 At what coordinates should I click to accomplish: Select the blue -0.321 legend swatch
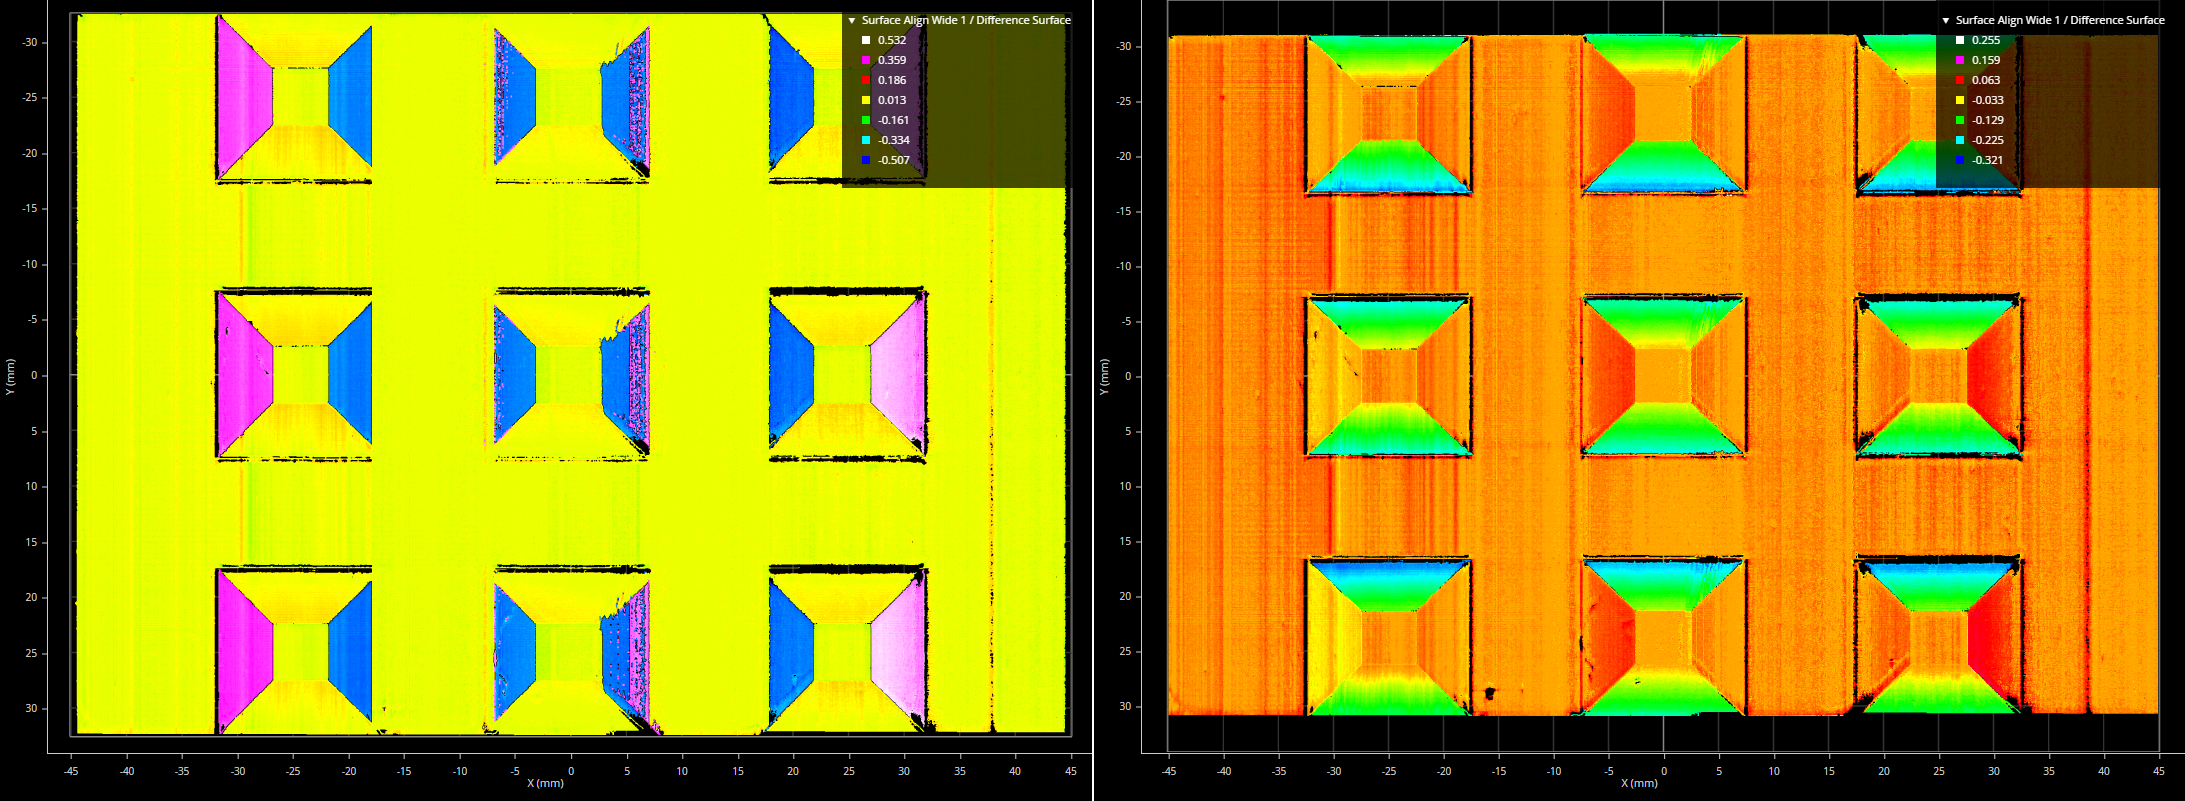(1960, 160)
